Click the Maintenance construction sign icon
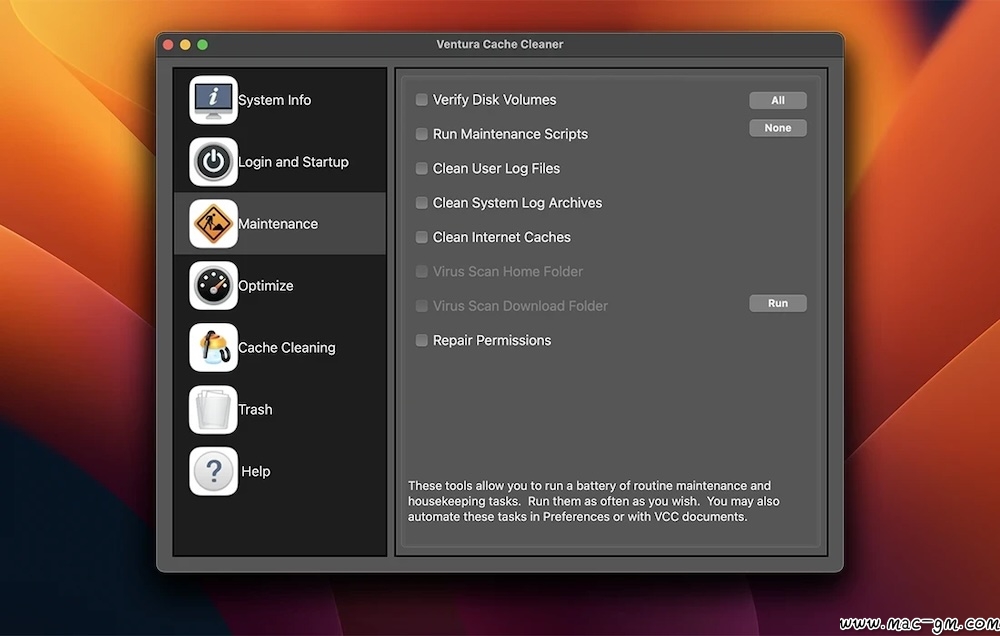The image size is (1000, 636). coord(213,224)
